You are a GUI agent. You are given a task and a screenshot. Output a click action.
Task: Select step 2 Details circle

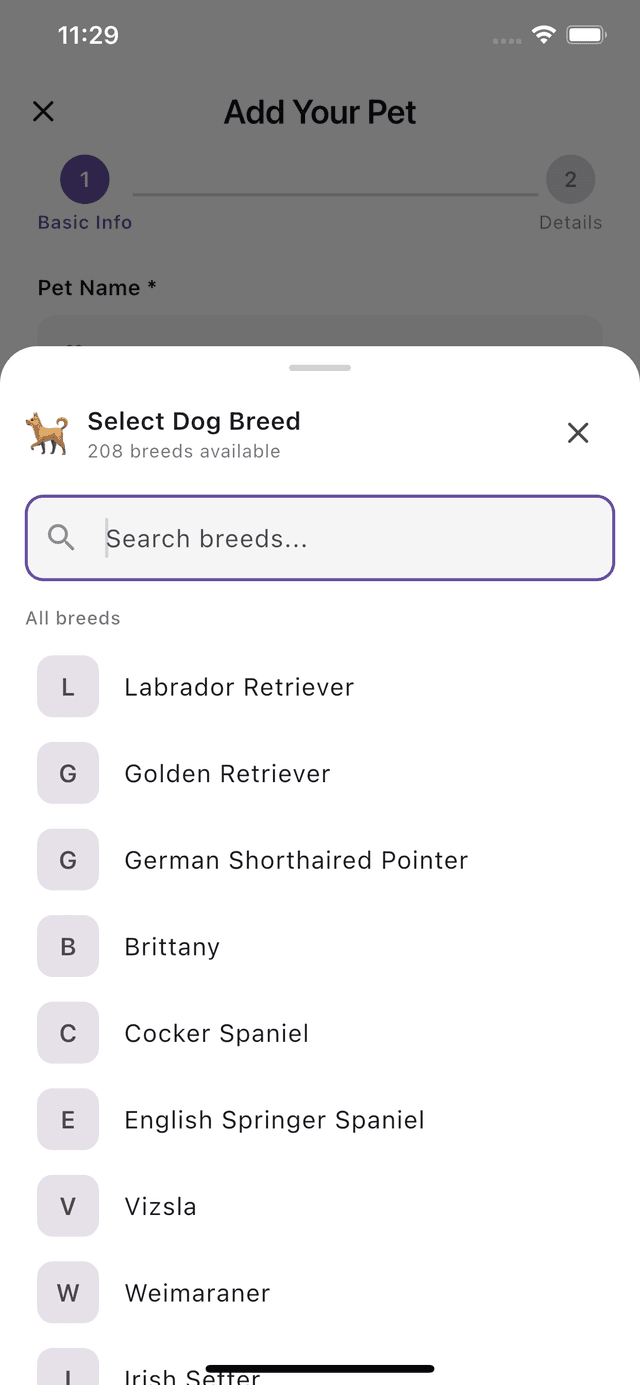pyautogui.click(x=570, y=179)
